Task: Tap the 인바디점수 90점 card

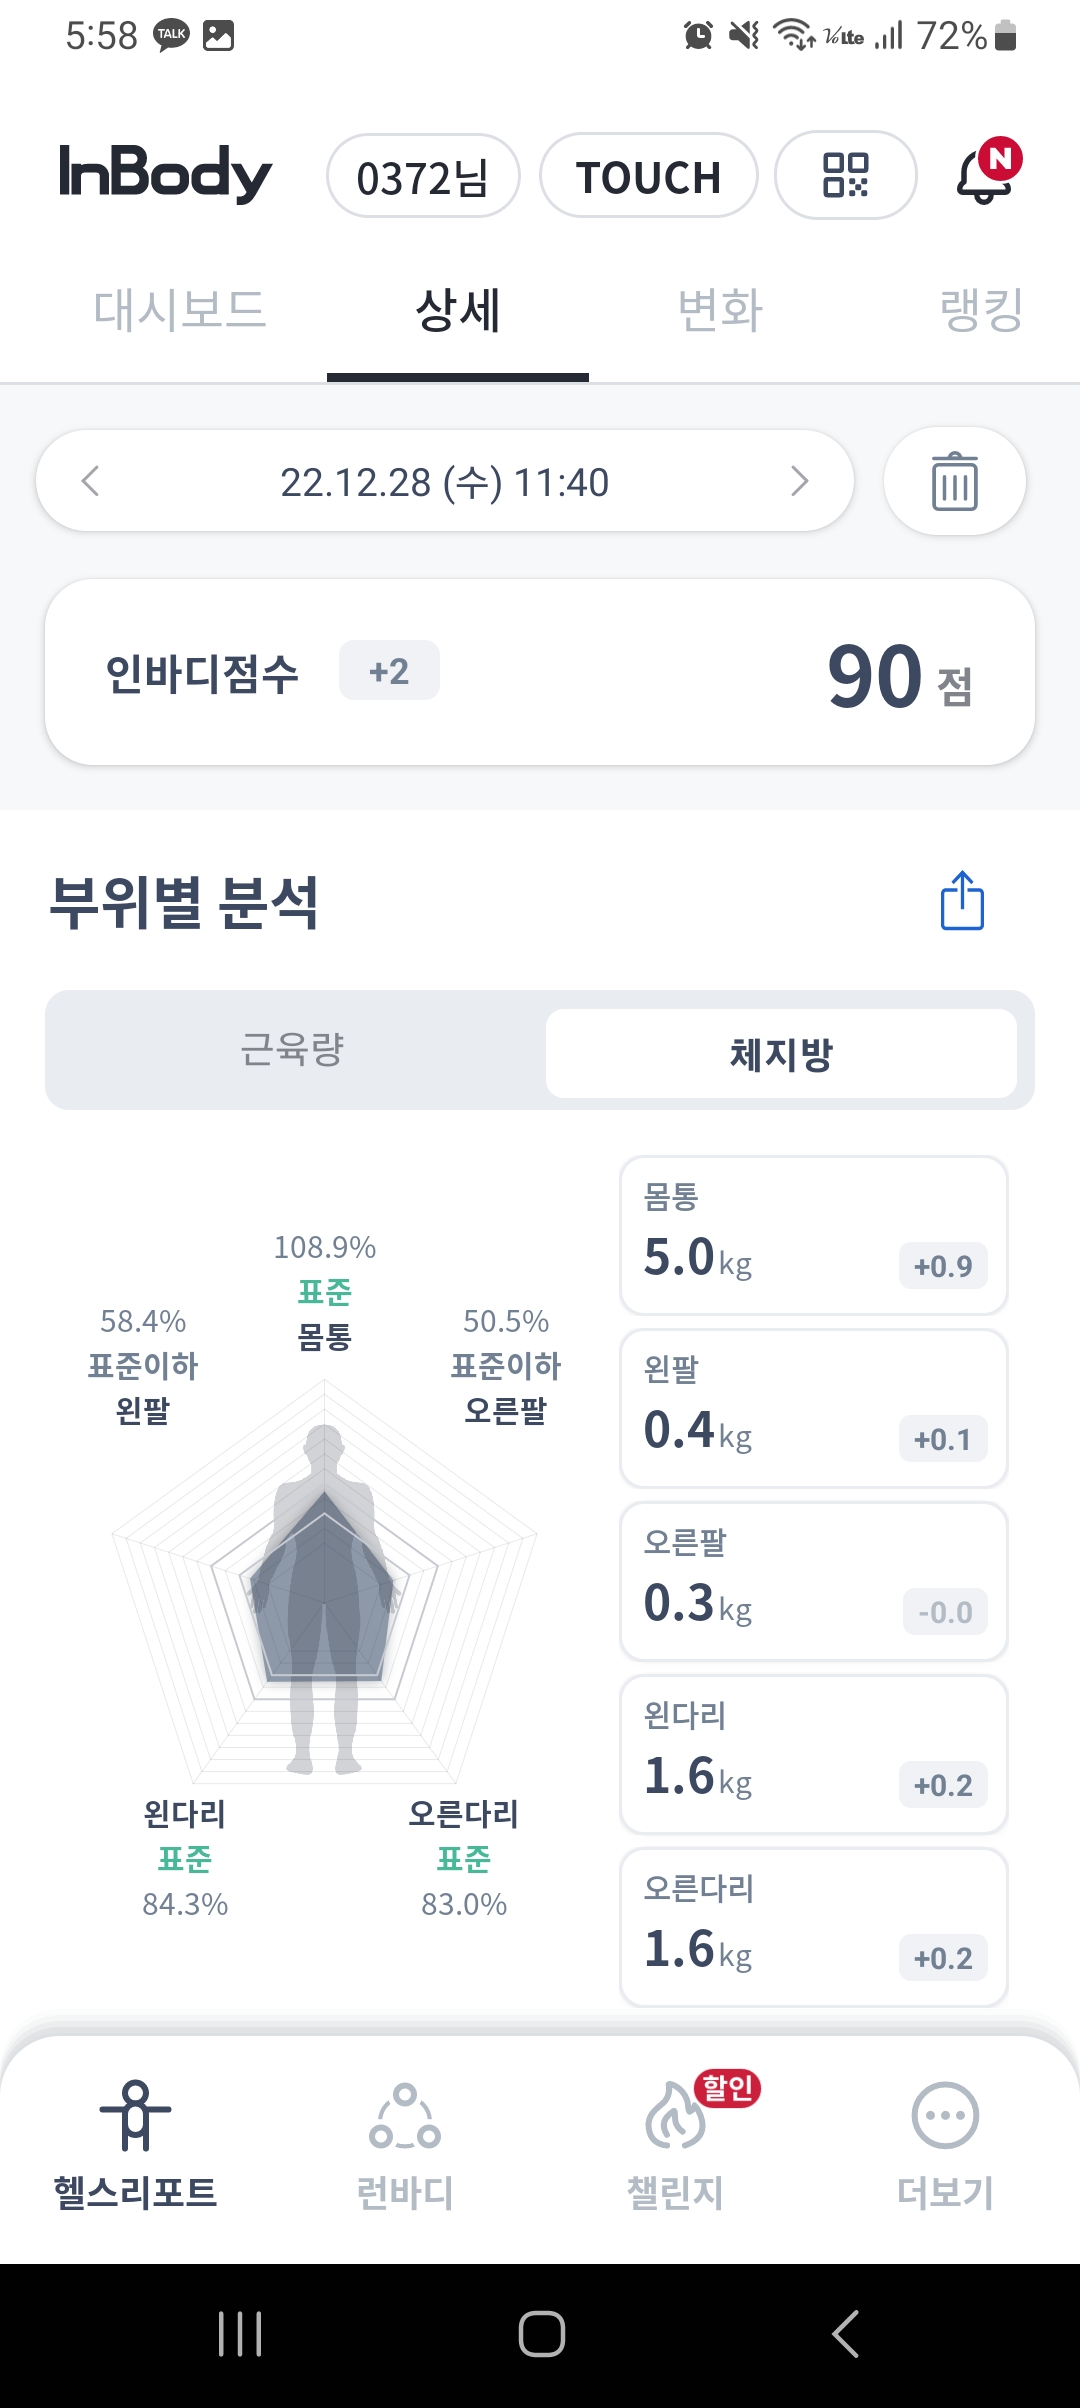Action: click(x=540, y=672)
